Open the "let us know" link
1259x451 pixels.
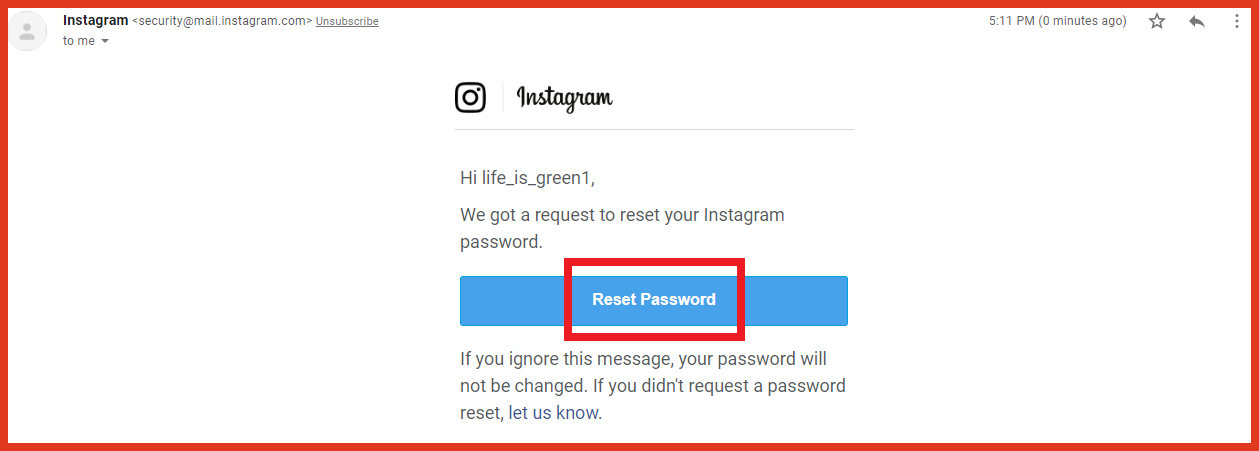coord(554,412)
